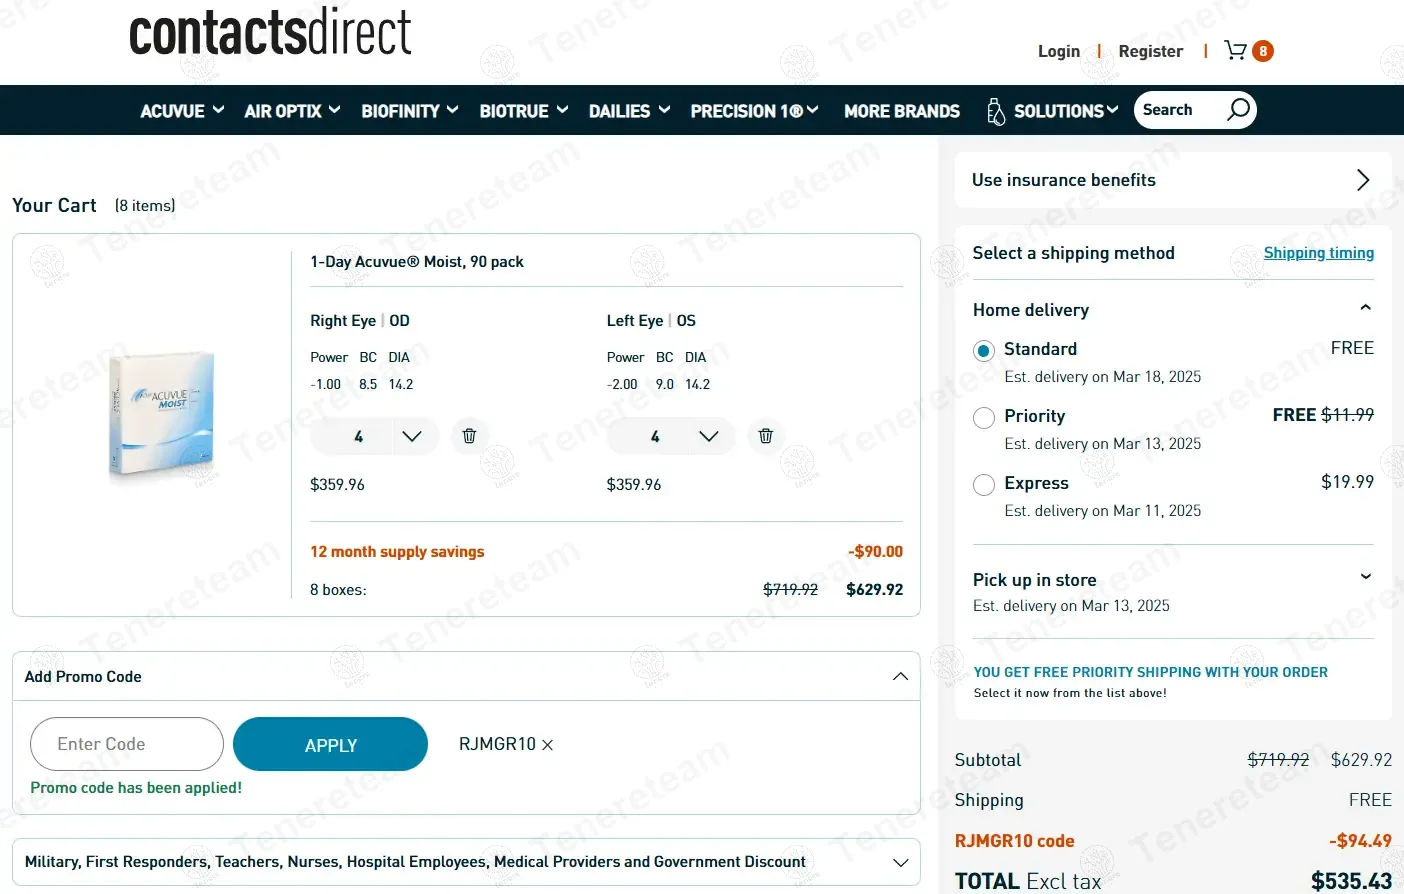Open the MORE BRANDS menu item
Screen dimensions: 1404x894
901,111
